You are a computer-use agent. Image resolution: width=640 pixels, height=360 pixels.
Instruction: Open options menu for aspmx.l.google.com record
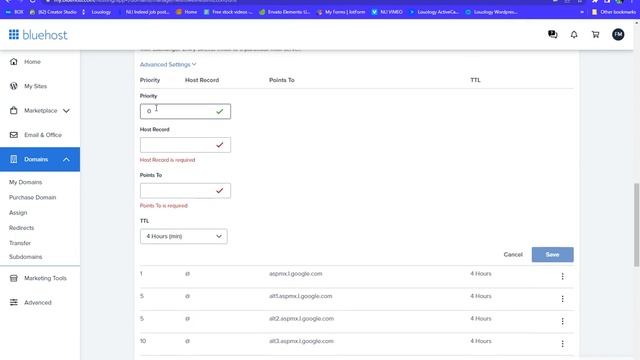tap(562, 276)
